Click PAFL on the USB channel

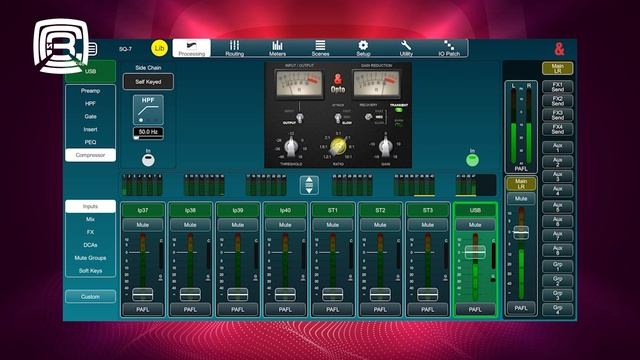475,310
